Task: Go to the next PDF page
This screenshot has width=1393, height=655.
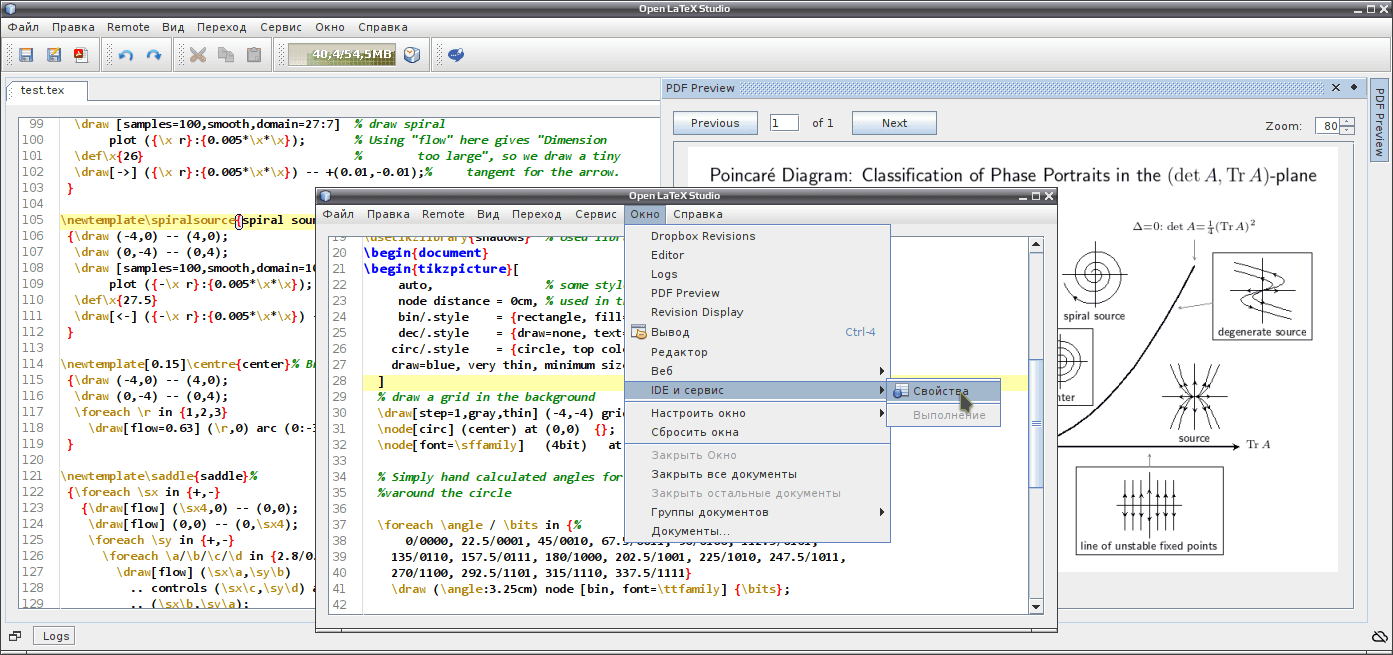Action: coord(894,123)
